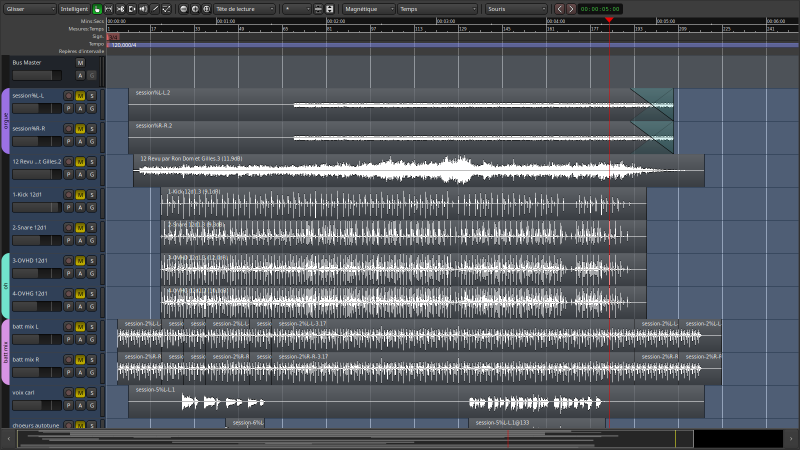Shrink tracks with the shrink icon
This screenshot has width=800, height=450.
click(318, 9)
